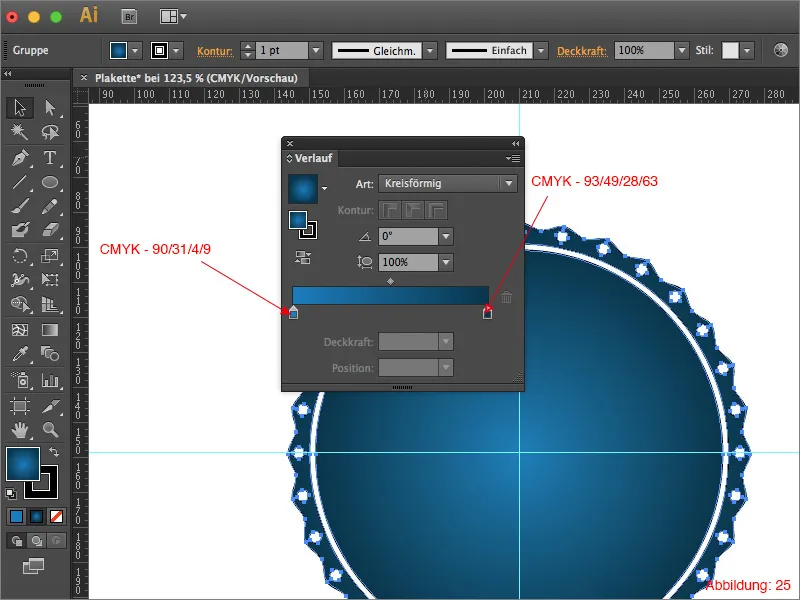
Task: Select the Column Graph tool
Action: tap(49, 380)
